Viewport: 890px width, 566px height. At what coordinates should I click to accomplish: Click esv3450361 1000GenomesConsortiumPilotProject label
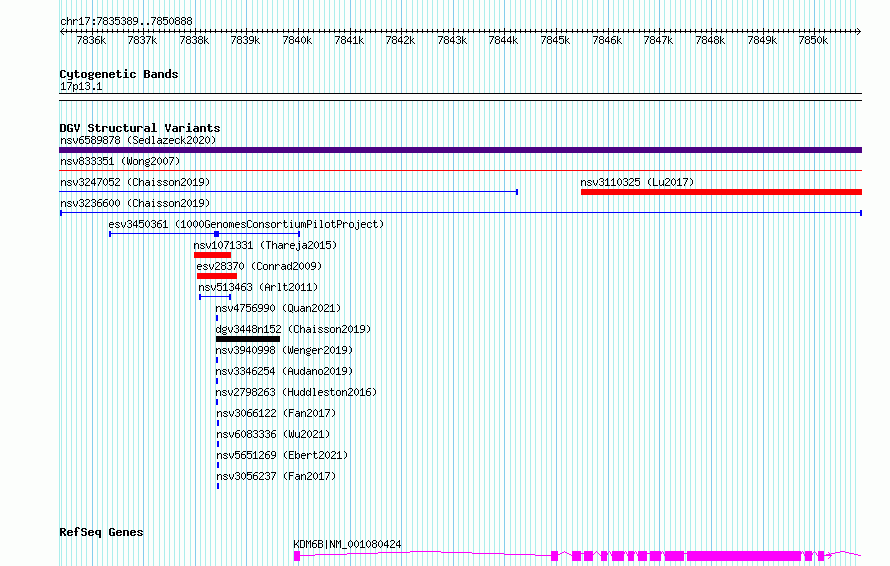[246, 224]
